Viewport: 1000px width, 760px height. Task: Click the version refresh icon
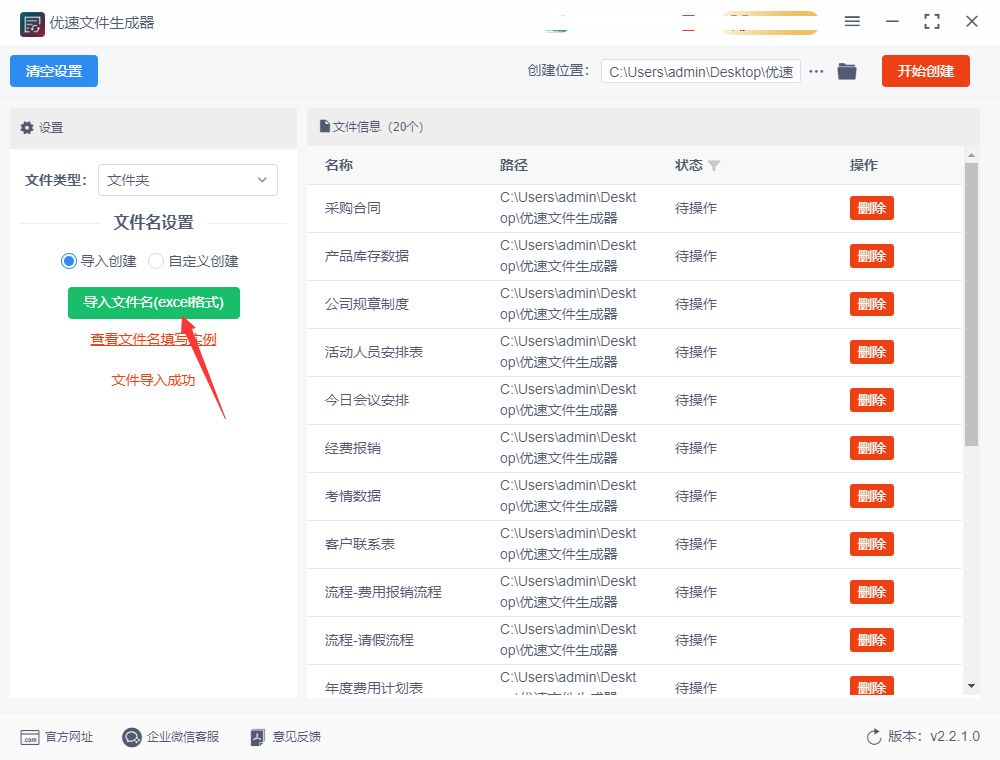[874, 737]
